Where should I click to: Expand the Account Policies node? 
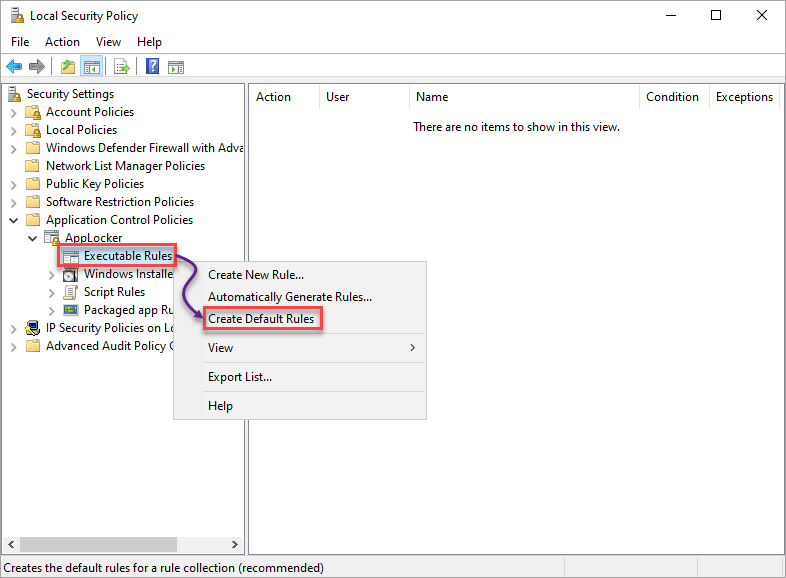coord(14,113)
